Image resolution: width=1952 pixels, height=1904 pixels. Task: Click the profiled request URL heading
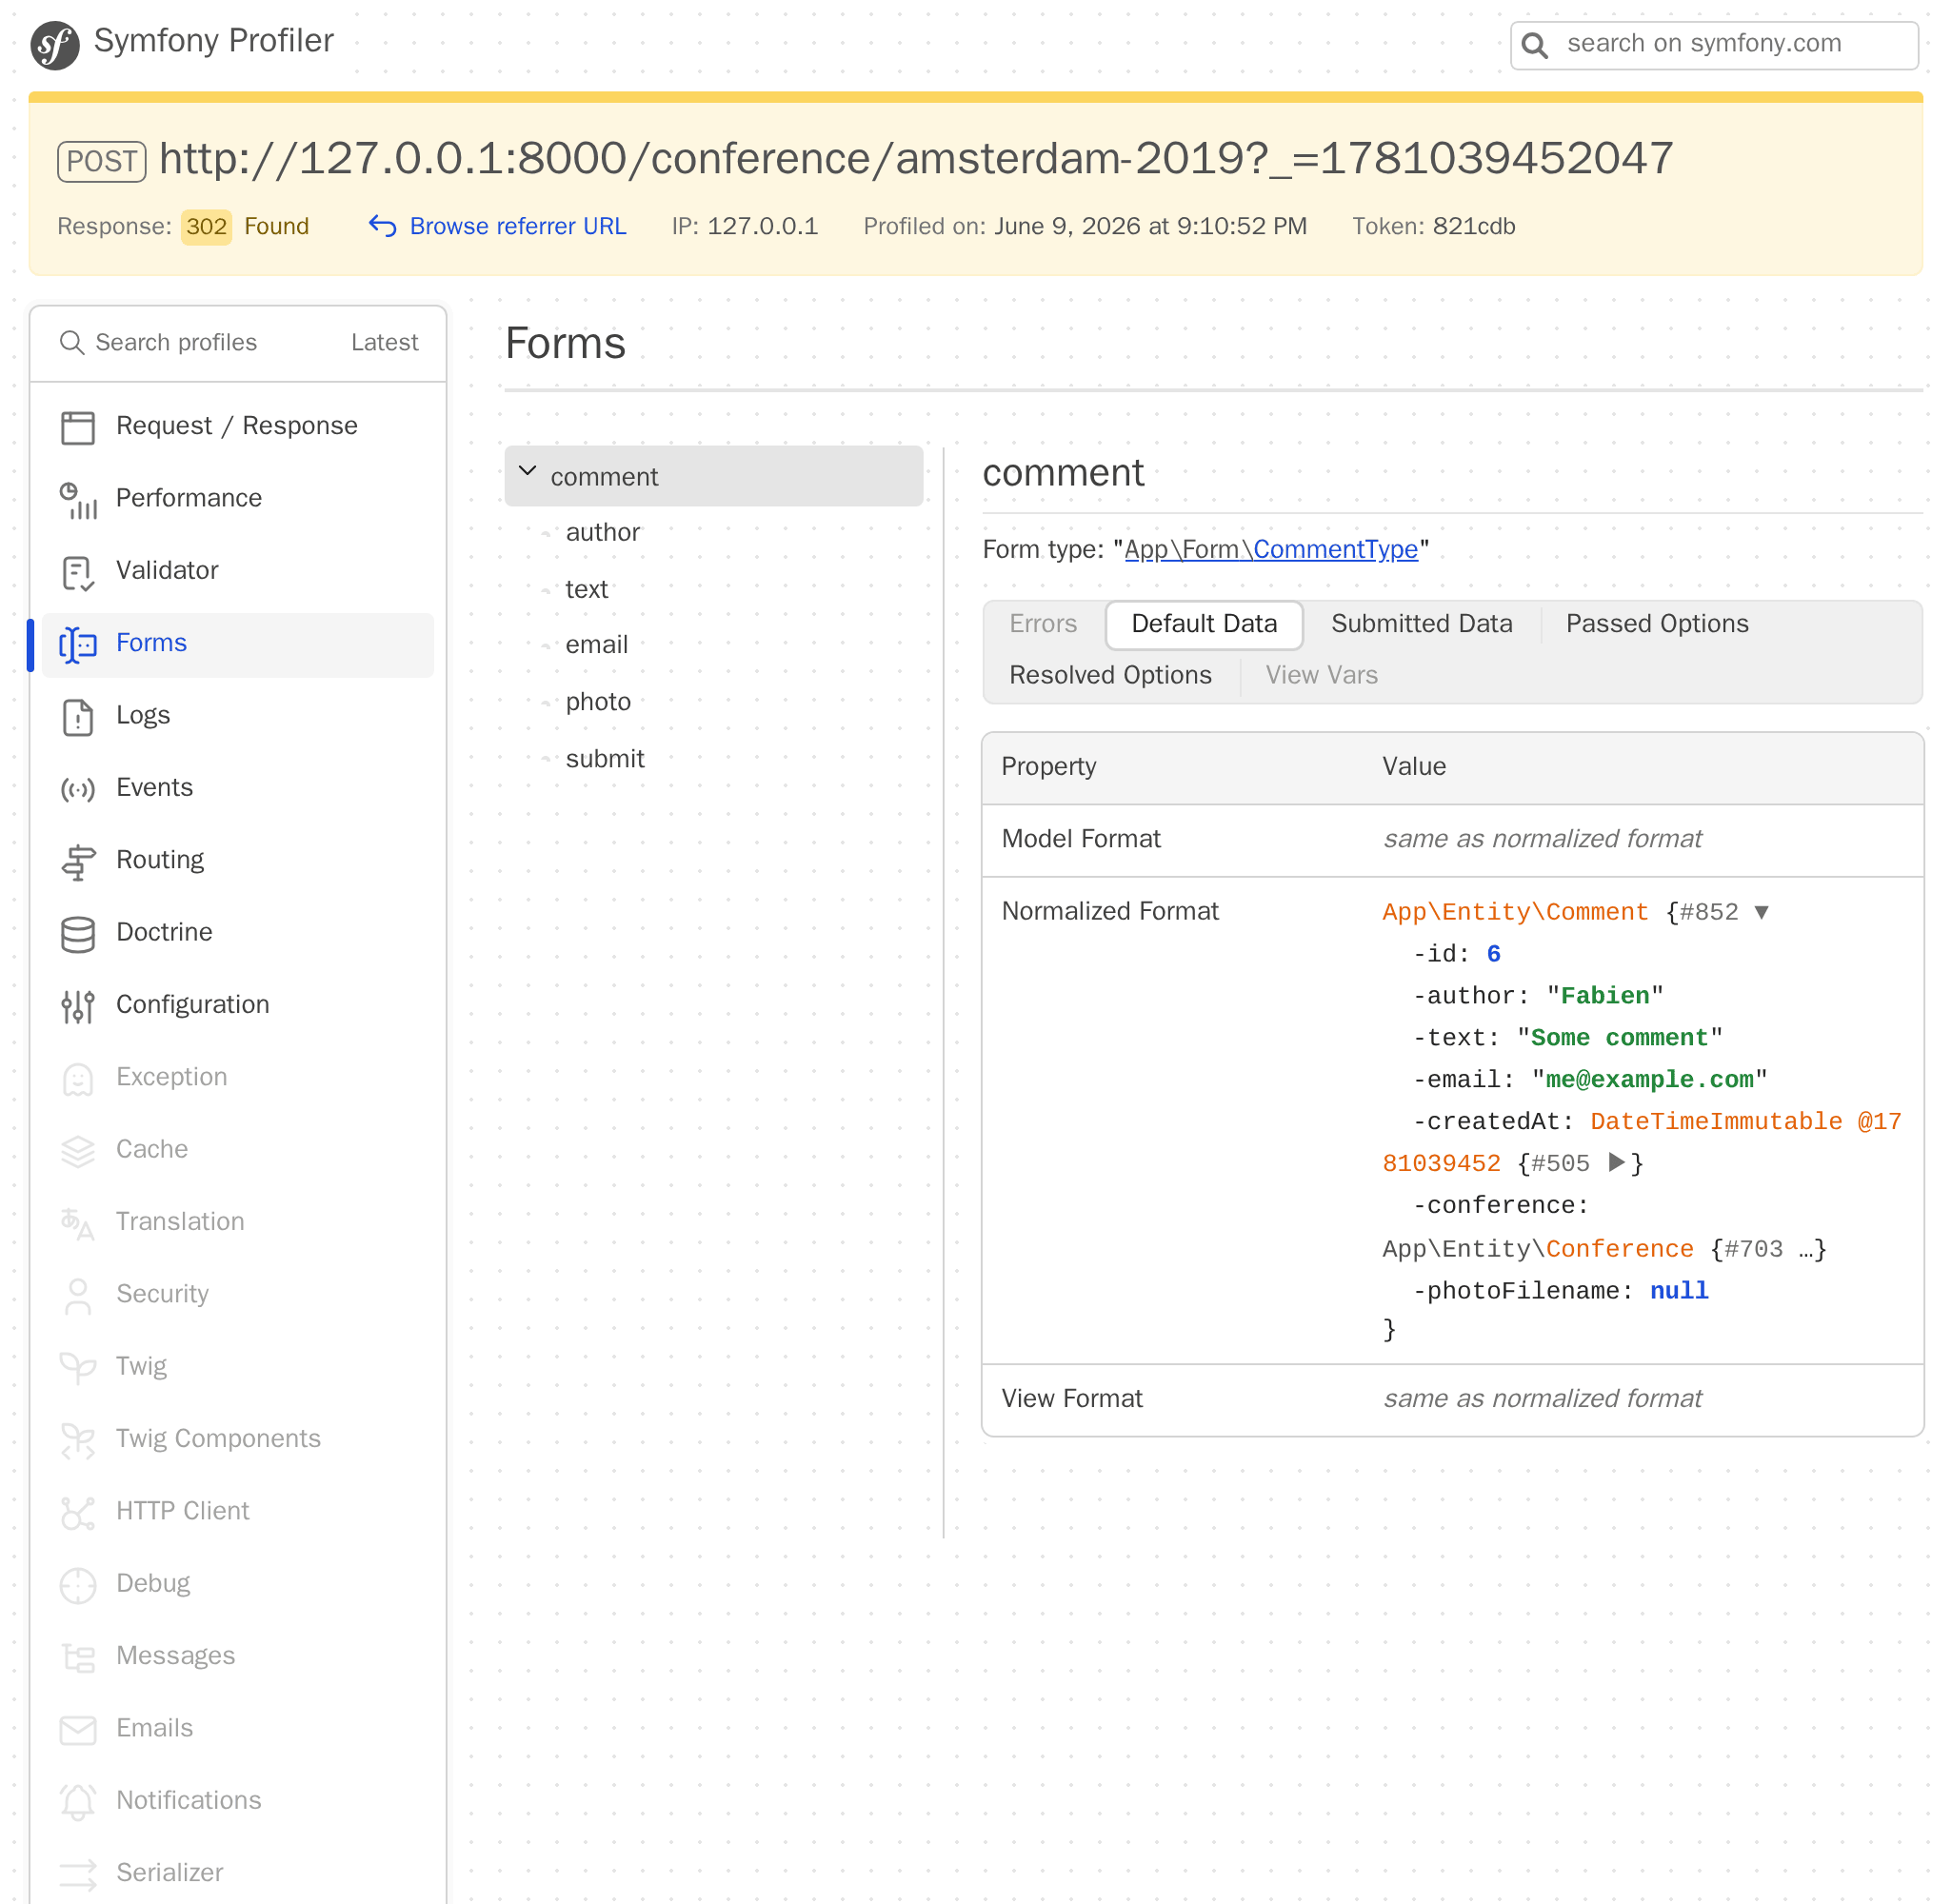coord(916,158)
